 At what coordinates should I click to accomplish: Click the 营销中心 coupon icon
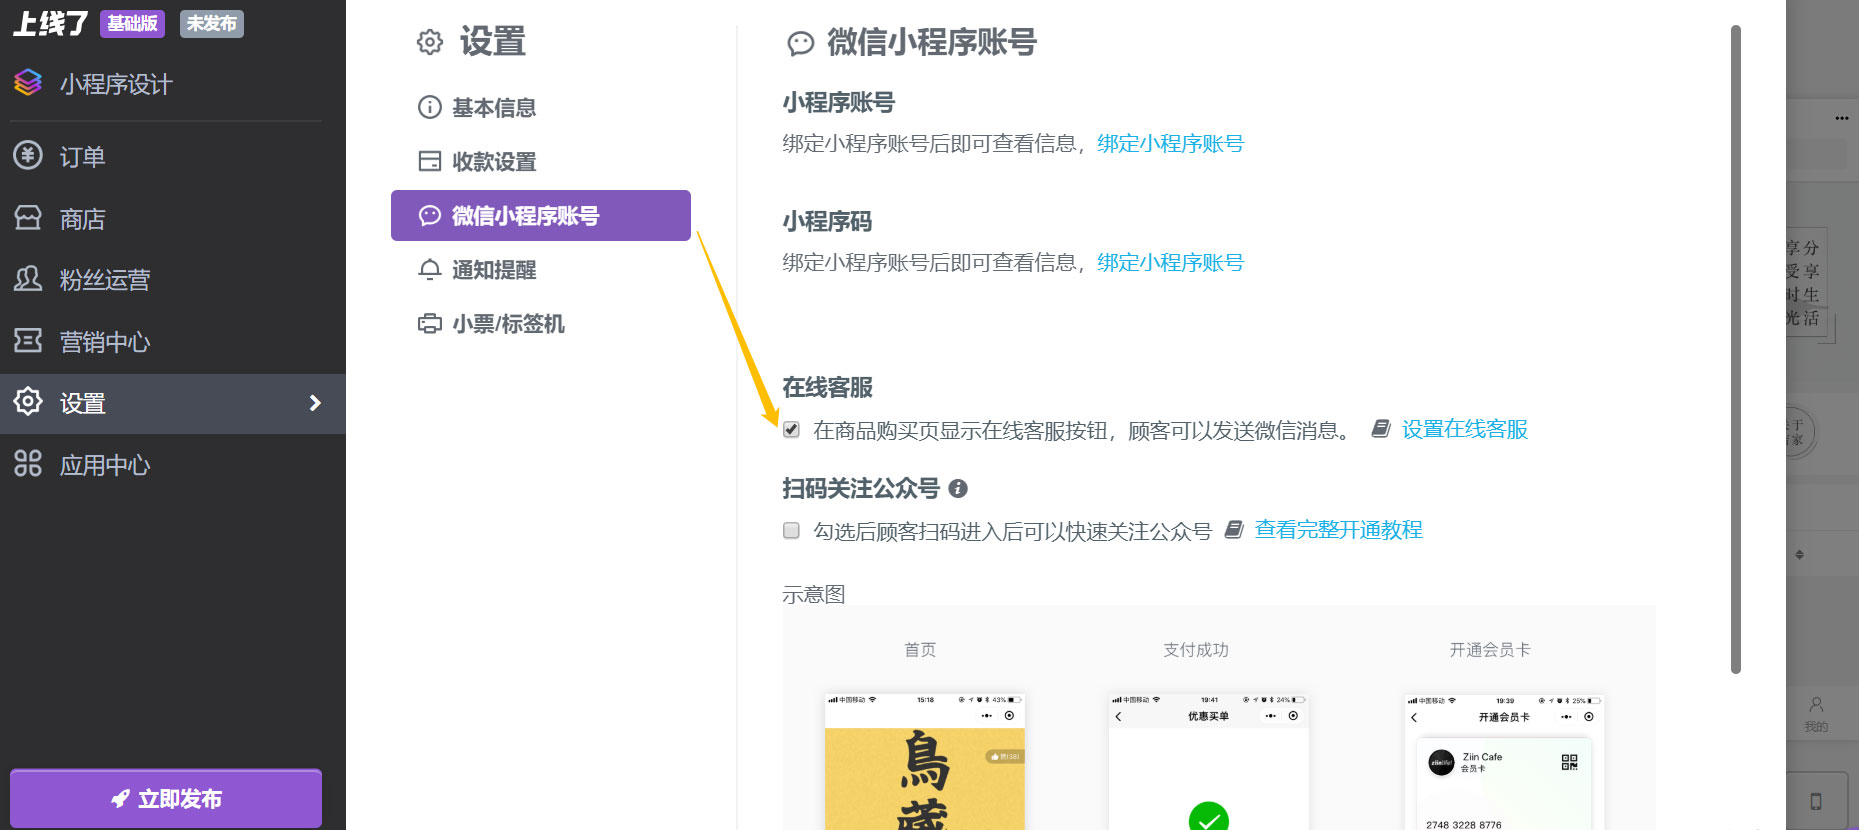pyautogui.click(x=28, y=341)
